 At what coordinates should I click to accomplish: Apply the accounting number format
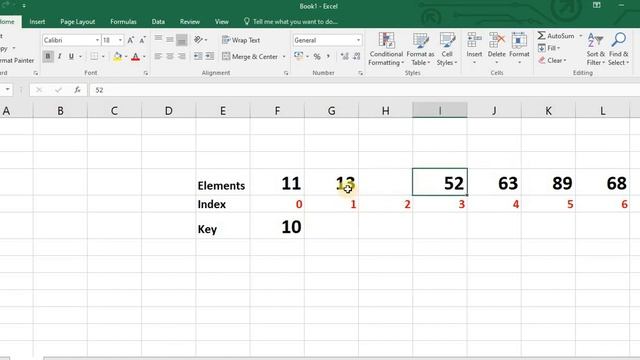coord(299,56)
